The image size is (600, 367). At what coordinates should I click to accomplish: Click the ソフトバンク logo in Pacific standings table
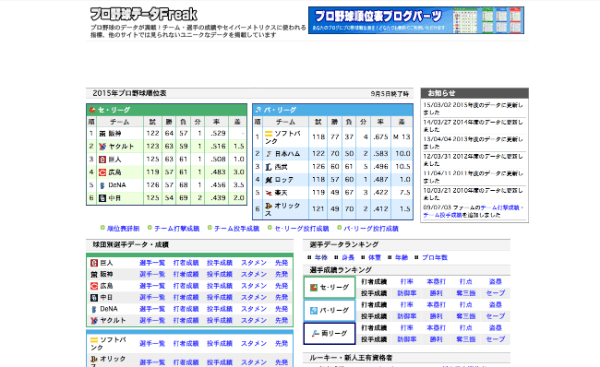[x=269, y=134]
